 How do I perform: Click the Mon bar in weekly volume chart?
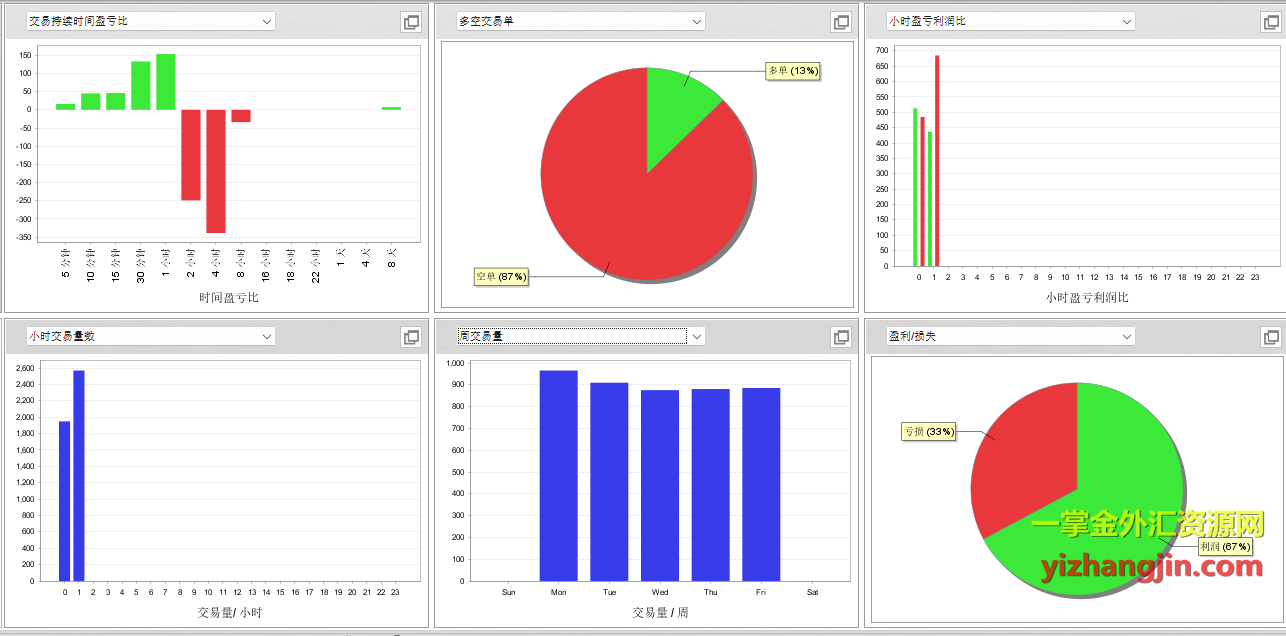coord(558,475)
